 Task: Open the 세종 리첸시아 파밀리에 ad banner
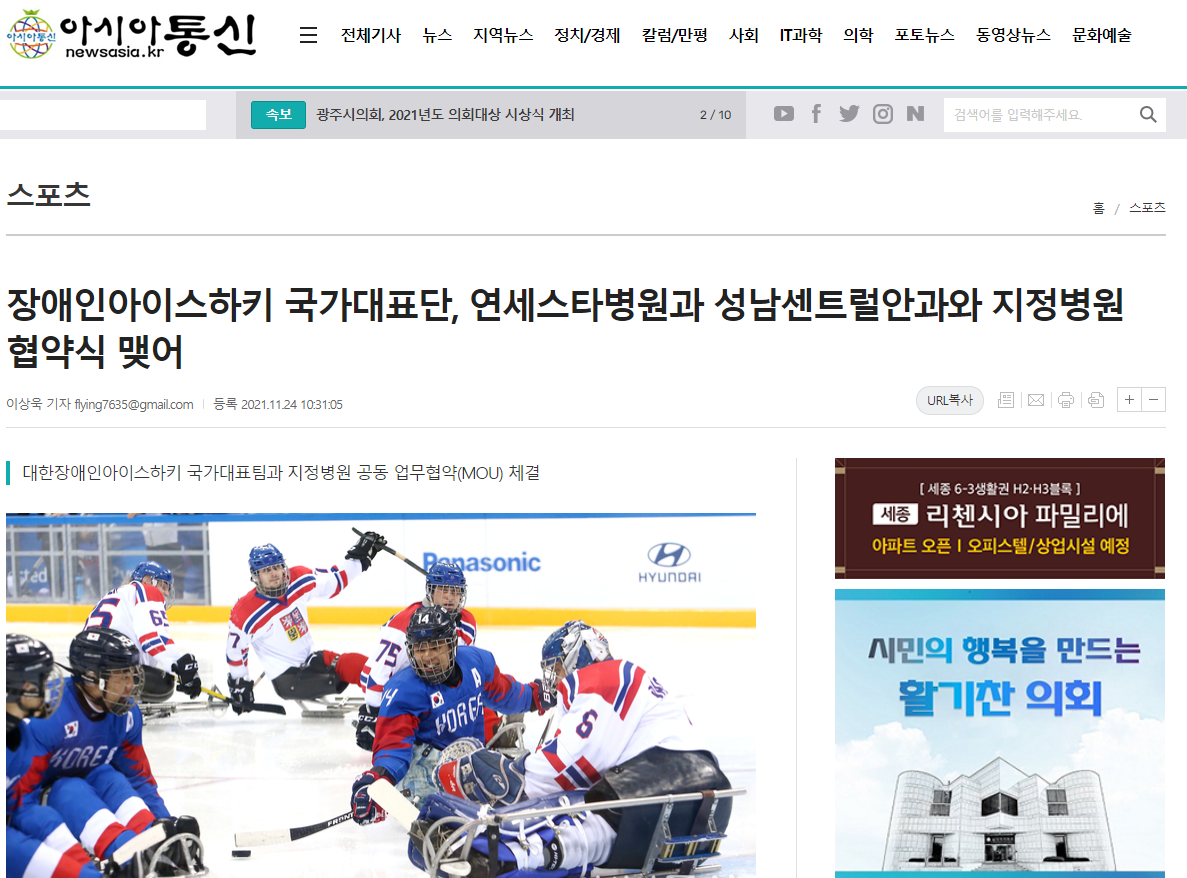coord(999,518)
